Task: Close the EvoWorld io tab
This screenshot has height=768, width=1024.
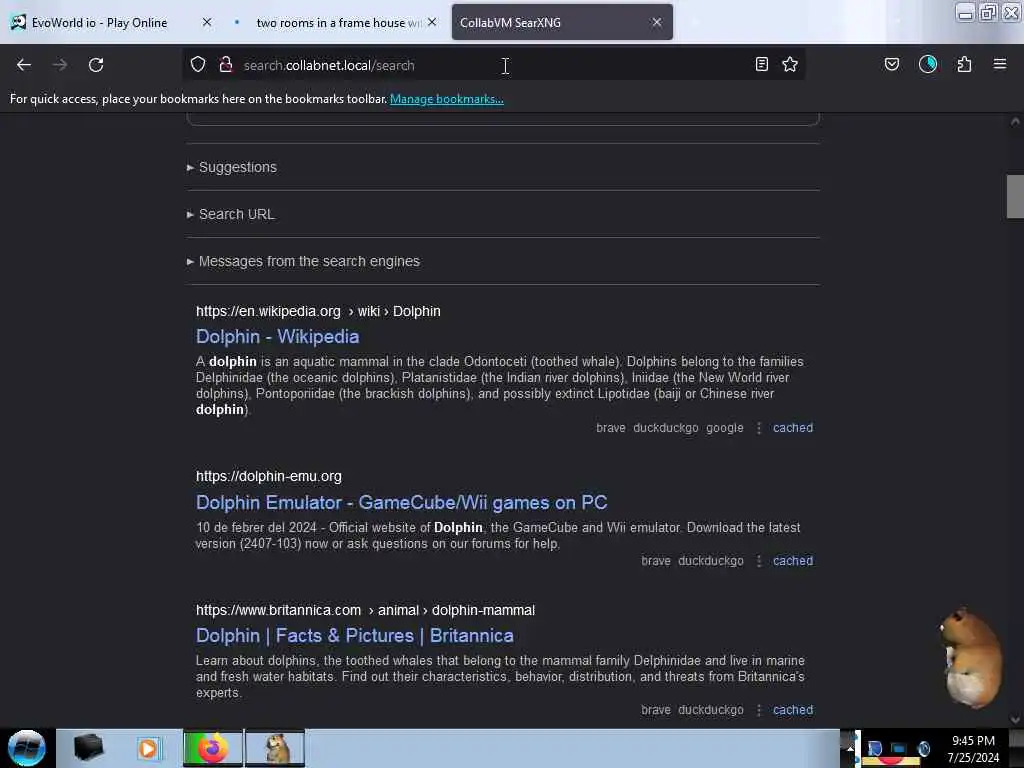Action: click(x=207, y=22)
